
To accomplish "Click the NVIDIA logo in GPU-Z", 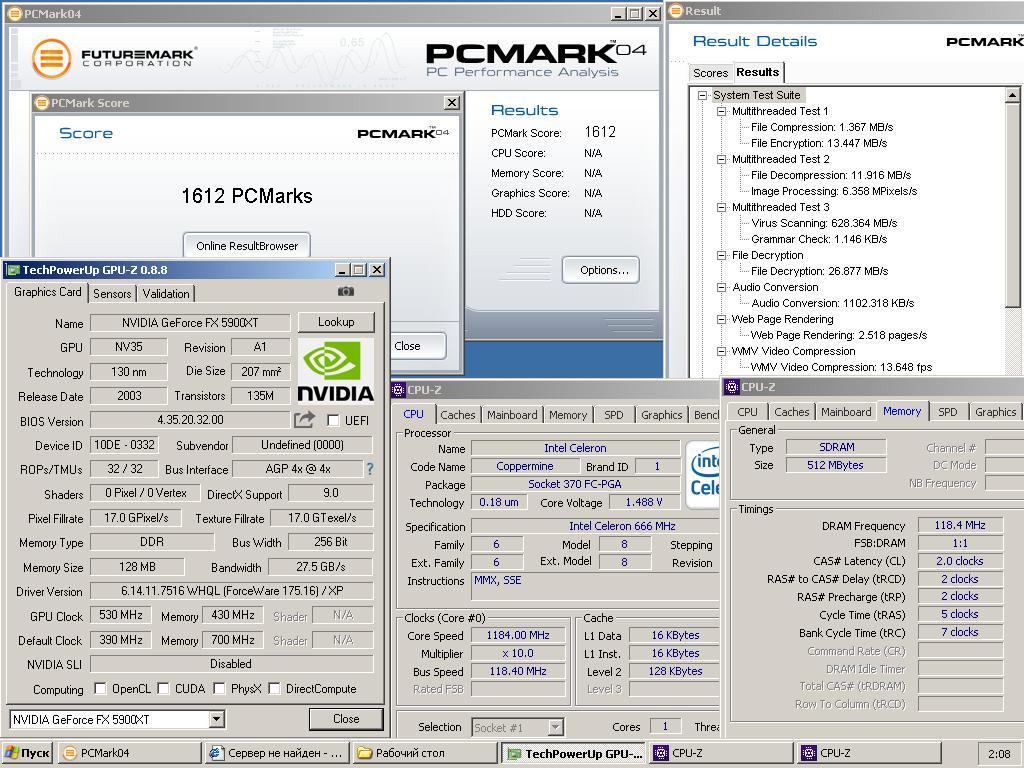I will coord(336,371).
